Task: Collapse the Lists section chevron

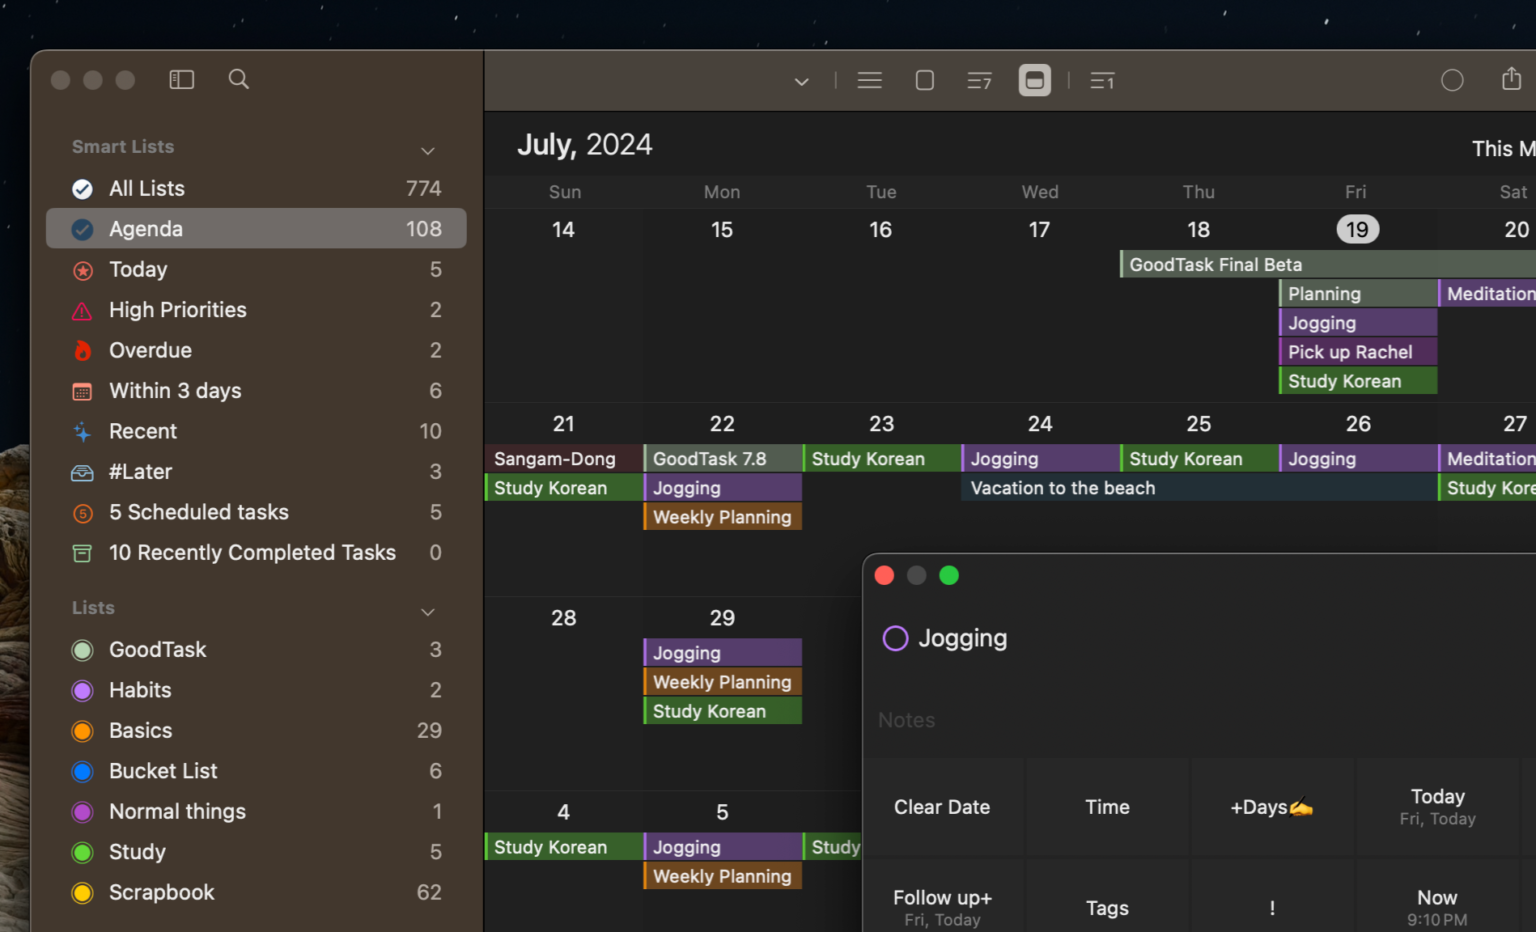Action: 428,611
